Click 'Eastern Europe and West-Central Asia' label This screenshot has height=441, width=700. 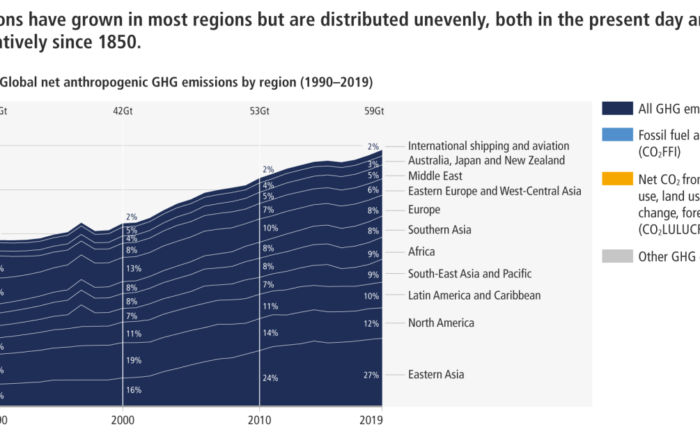coord(495,191)
